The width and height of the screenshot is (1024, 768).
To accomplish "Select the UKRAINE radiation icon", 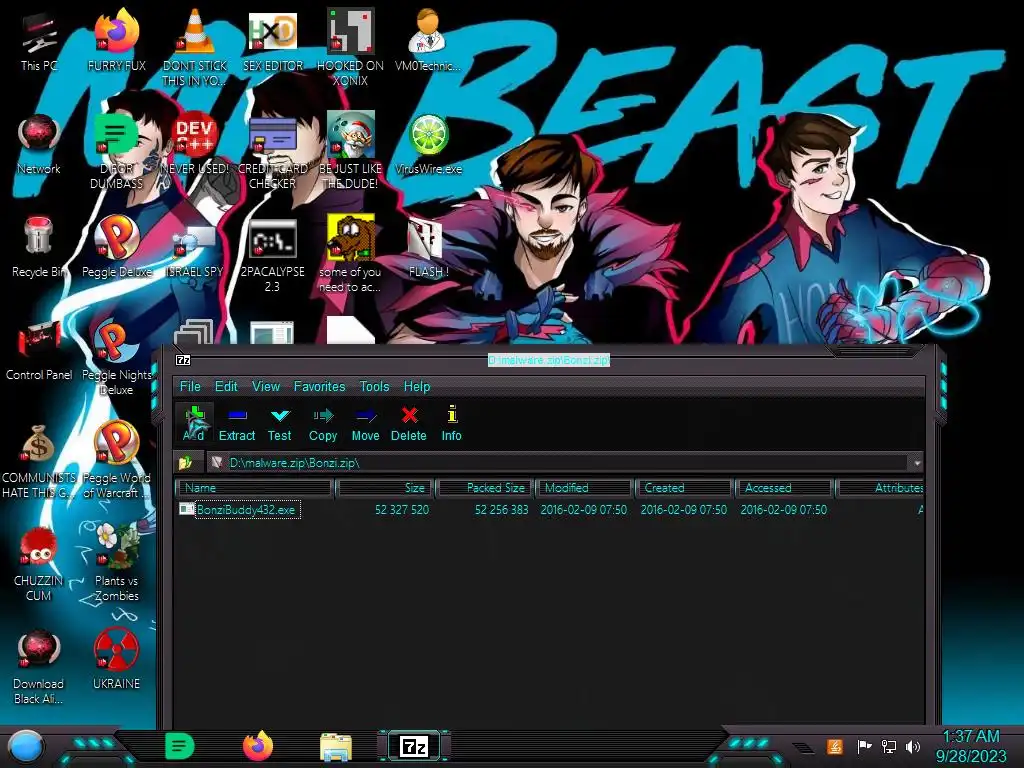I will pyautogui.click(x=117, y=660).
